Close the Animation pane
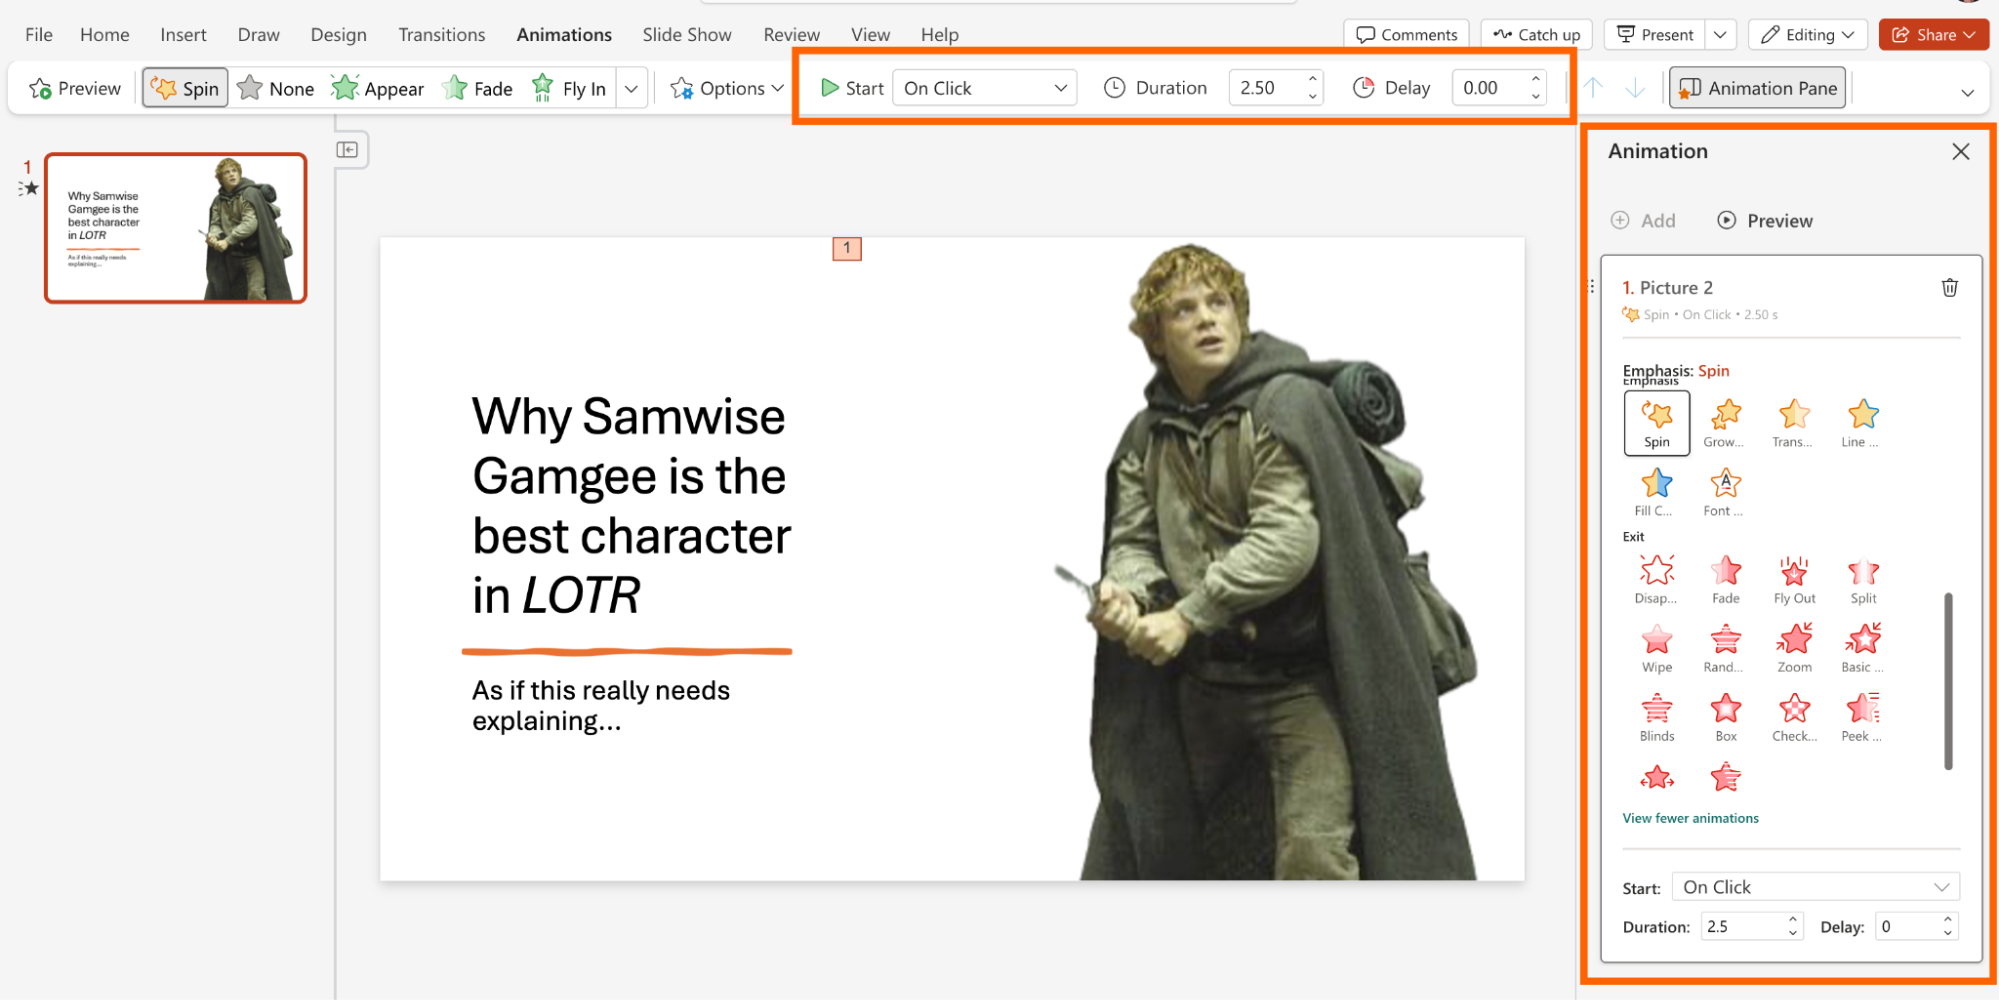Screen dimensions: 1999x1001 click(x=1960, y=151)
